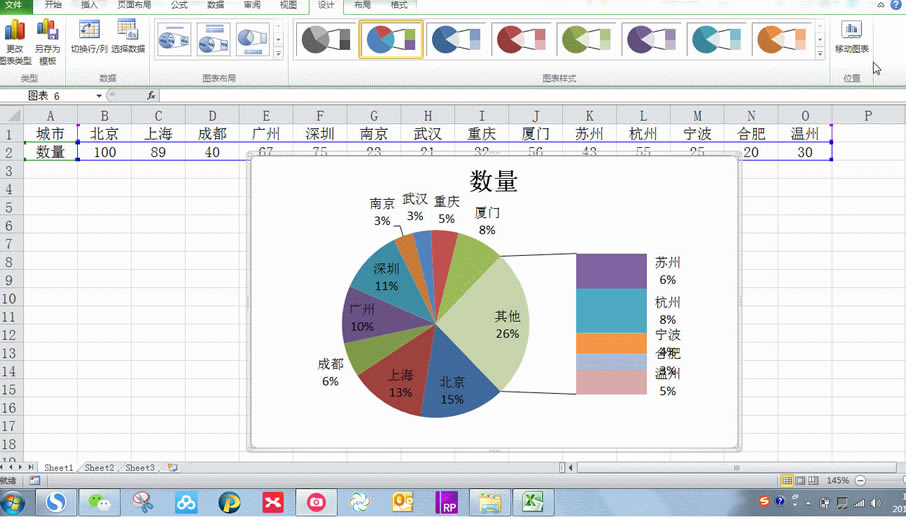The width and height of the screenshot is (906, 519).
Task: Click the select-all corner of the sheet
Action: 12,116
